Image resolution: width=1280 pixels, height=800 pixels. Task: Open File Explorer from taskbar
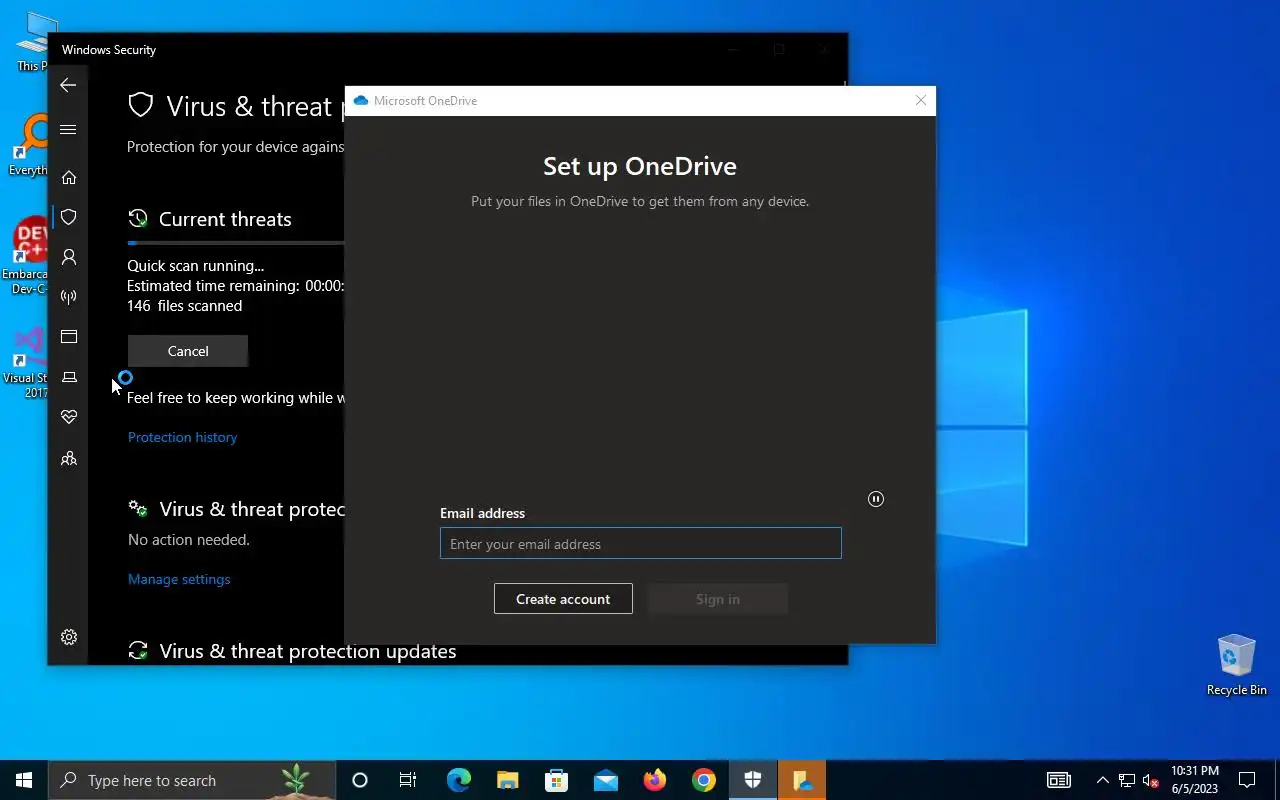click(508, 780)
